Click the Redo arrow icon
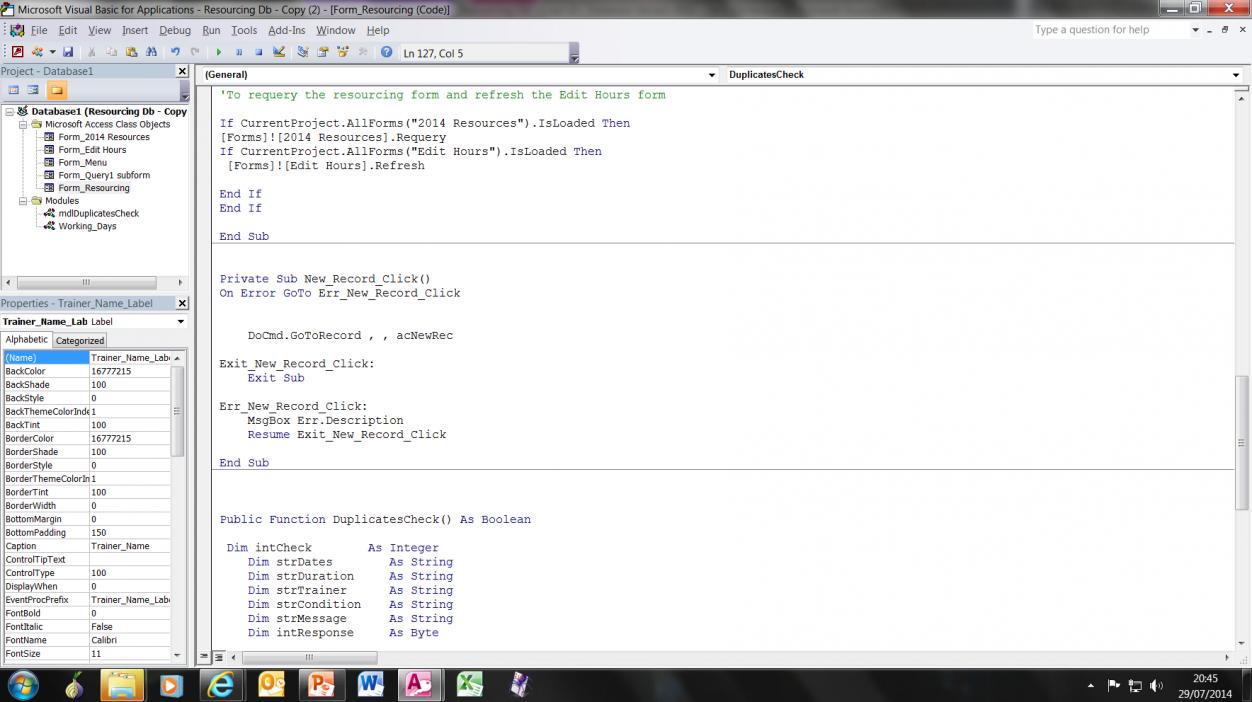Viewport: 1252px width, 702px height. [195, 52]
